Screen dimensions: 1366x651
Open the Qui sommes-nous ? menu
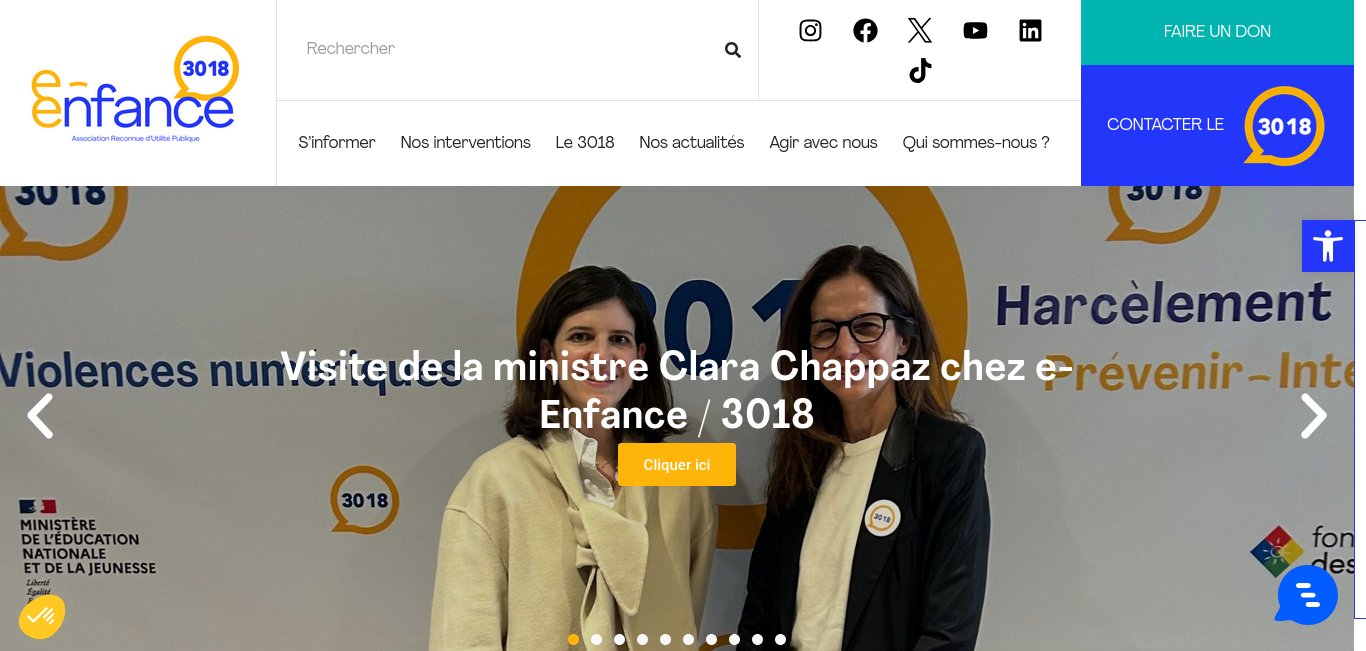[976, 142]
